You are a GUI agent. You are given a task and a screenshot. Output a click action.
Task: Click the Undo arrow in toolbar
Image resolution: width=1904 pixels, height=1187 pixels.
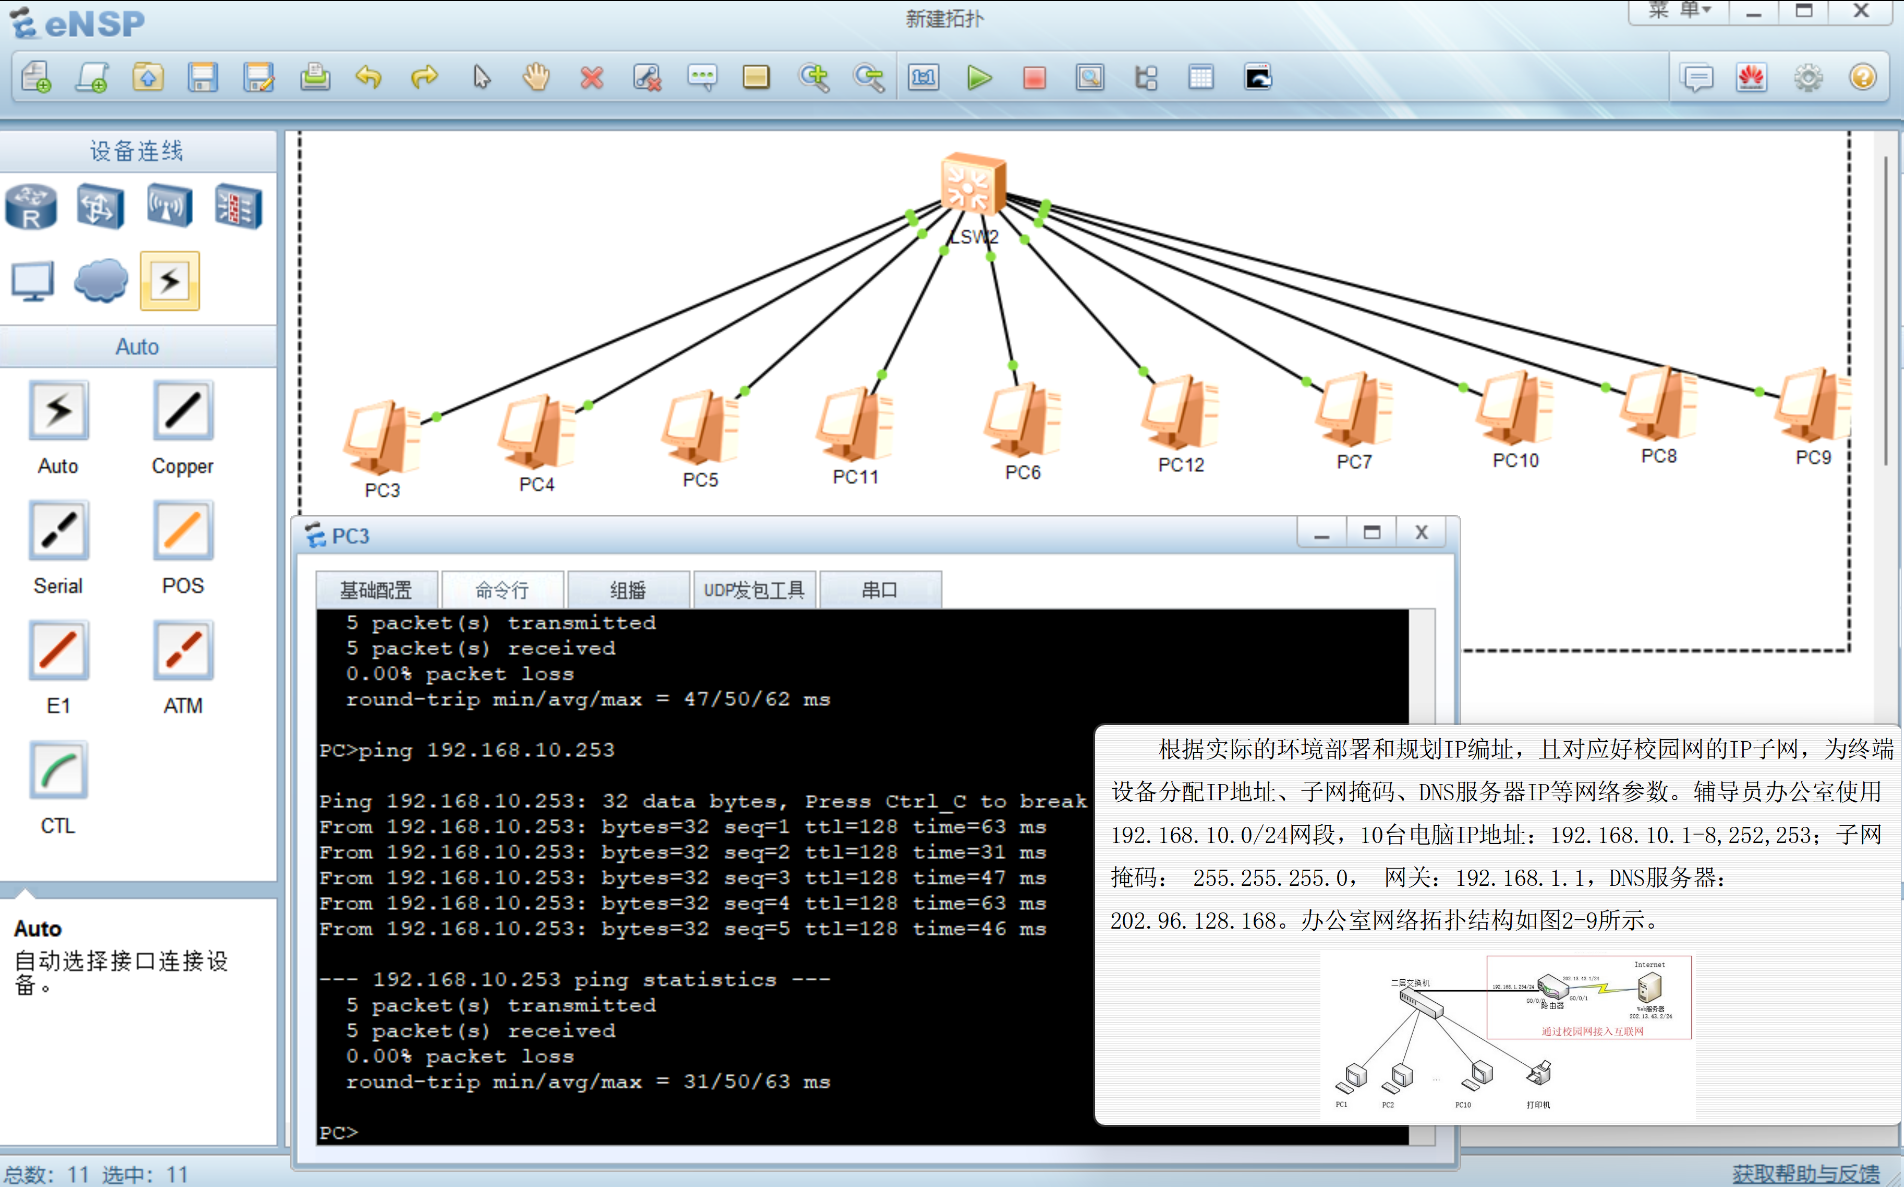[x=368, y=77]
